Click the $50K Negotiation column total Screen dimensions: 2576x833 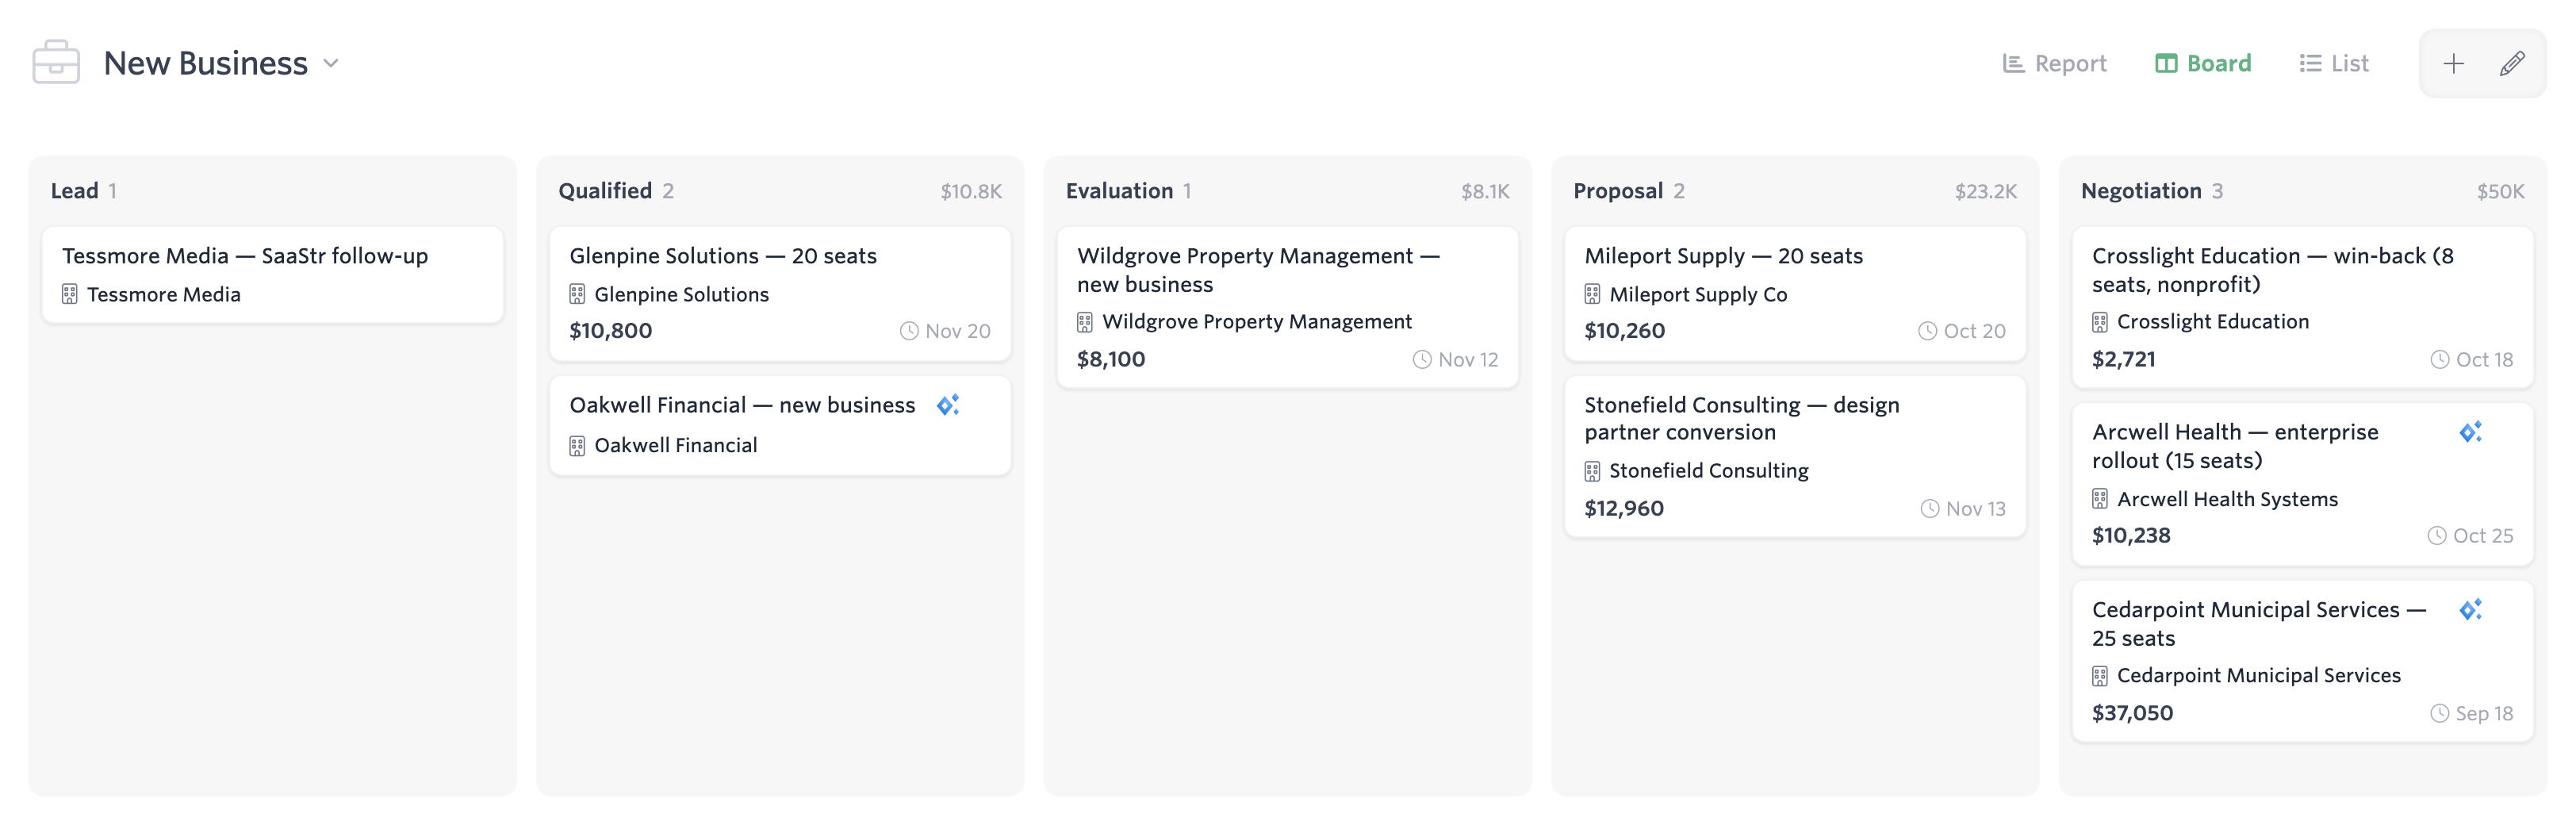(x=2500, y=191)
